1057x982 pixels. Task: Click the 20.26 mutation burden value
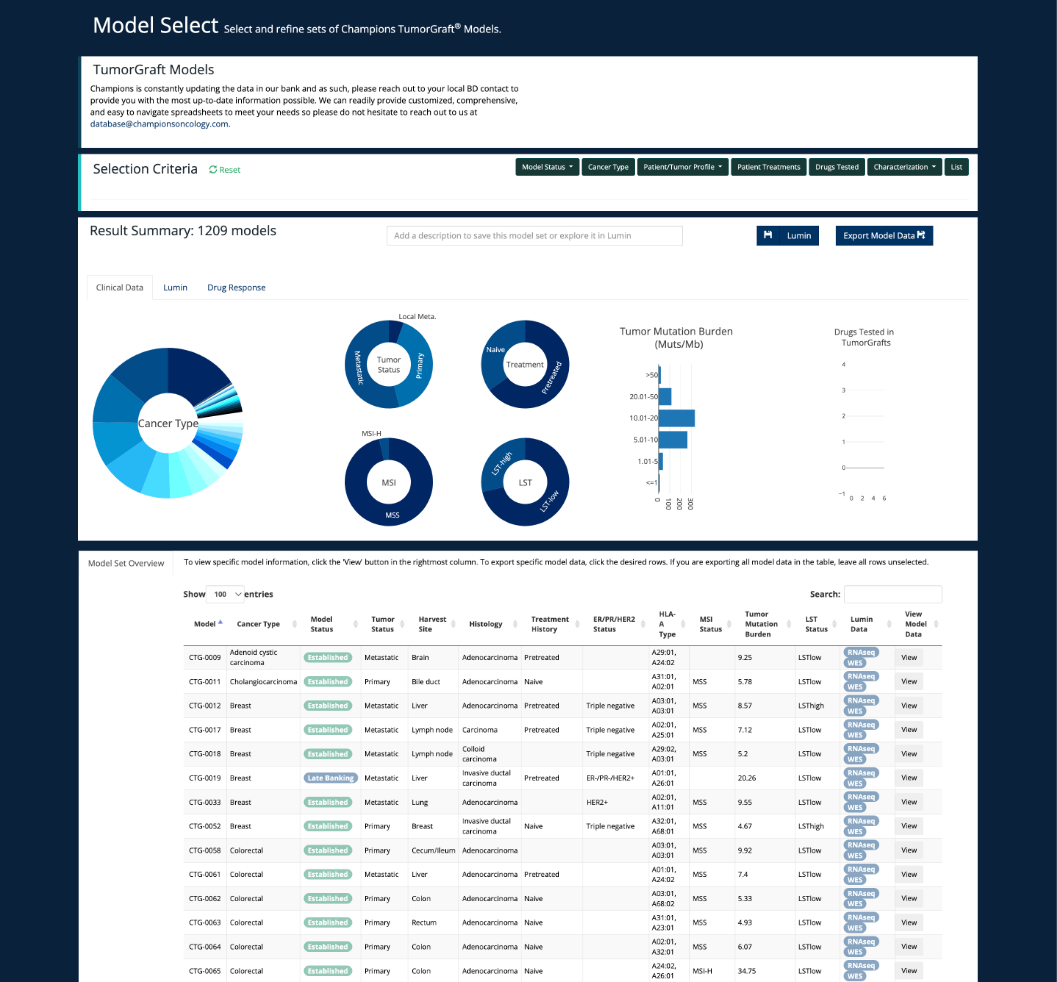[x=747, y=778]
